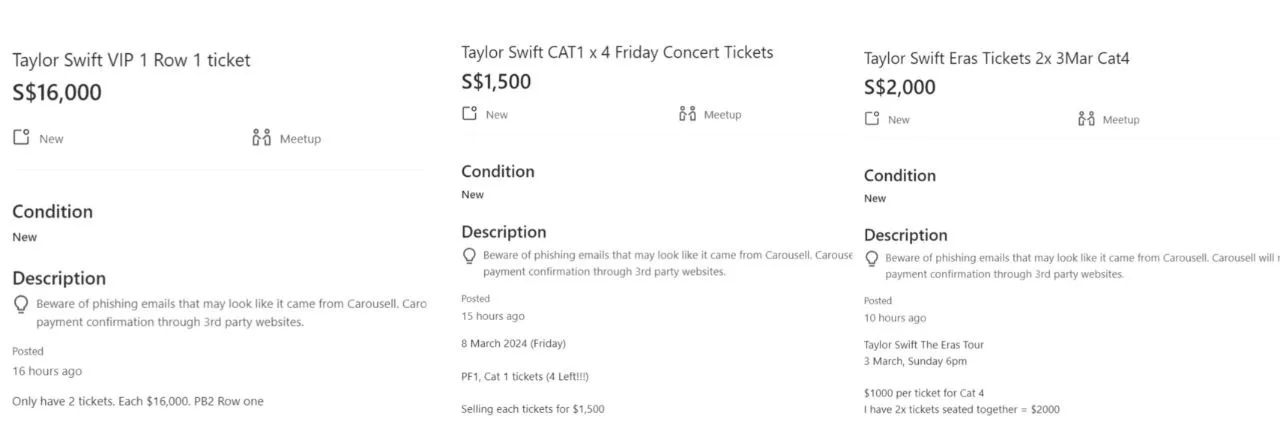Click the S$1,500 price
This screenshot has width=1280, height=435.
coord(496,82)
